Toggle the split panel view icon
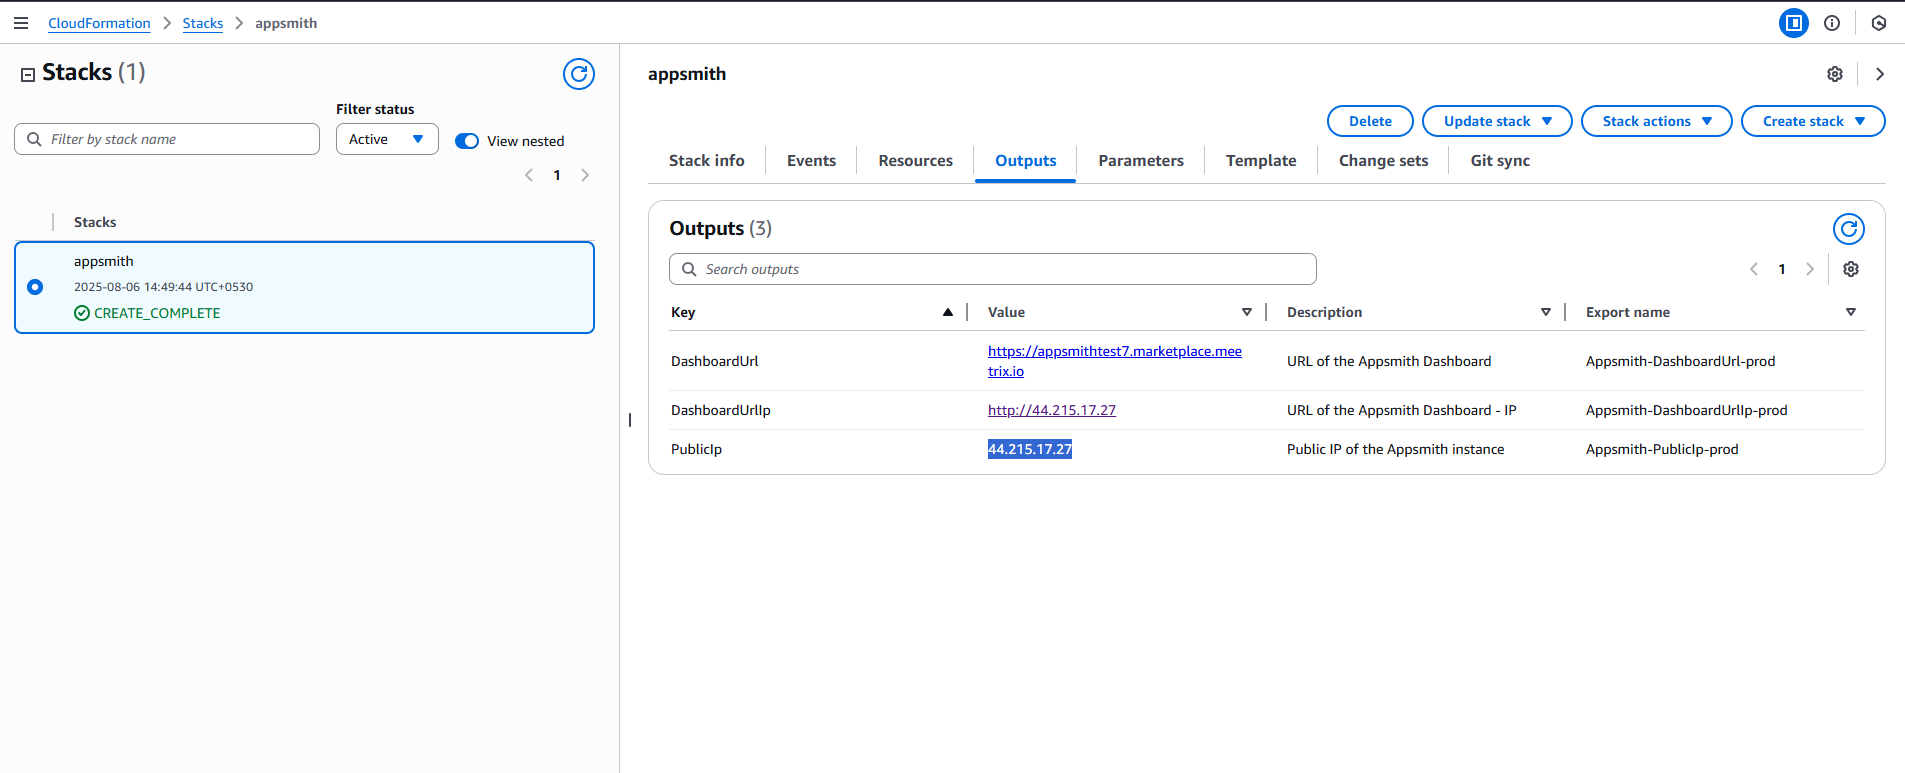1905x773 pixels. point(1794,23)
